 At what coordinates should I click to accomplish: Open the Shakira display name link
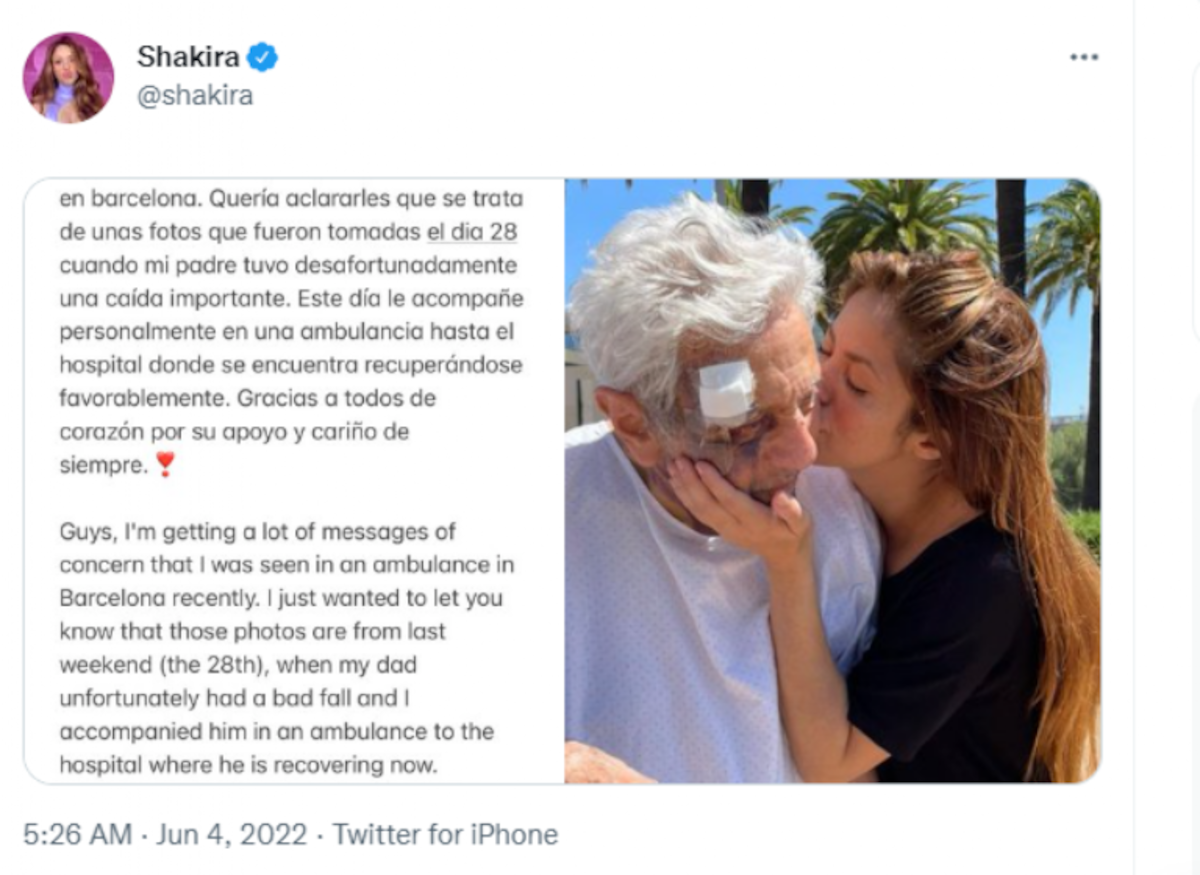coord(188,57)
